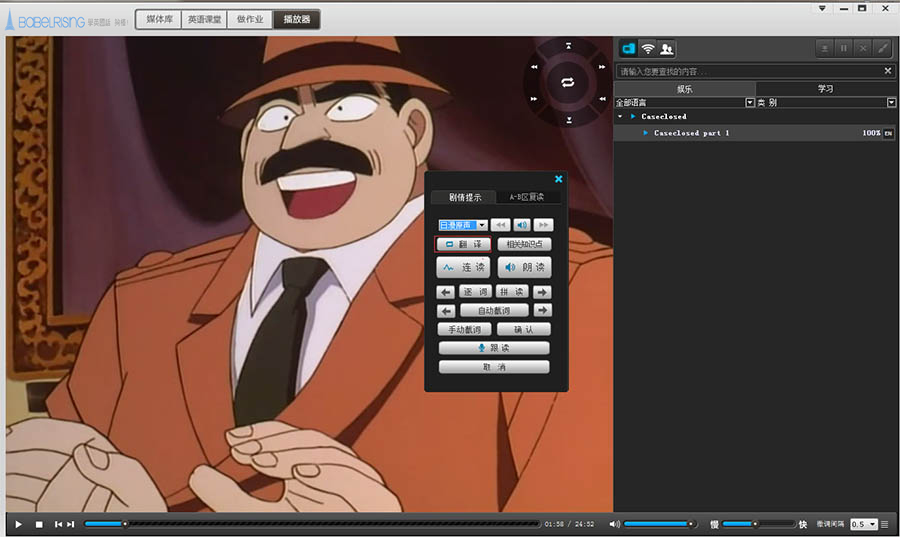
Task: Click the 拼读 button
Action: (512, 292)
